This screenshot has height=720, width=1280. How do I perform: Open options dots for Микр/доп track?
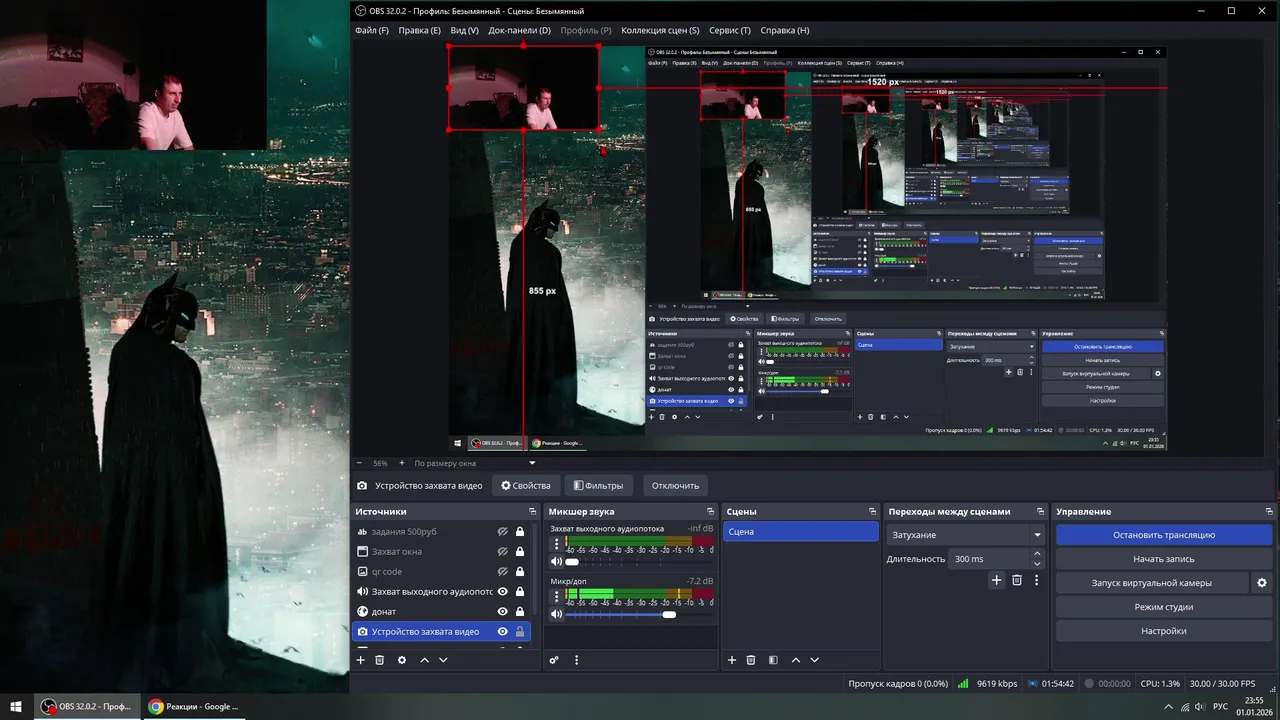click(x=555, y=597)
